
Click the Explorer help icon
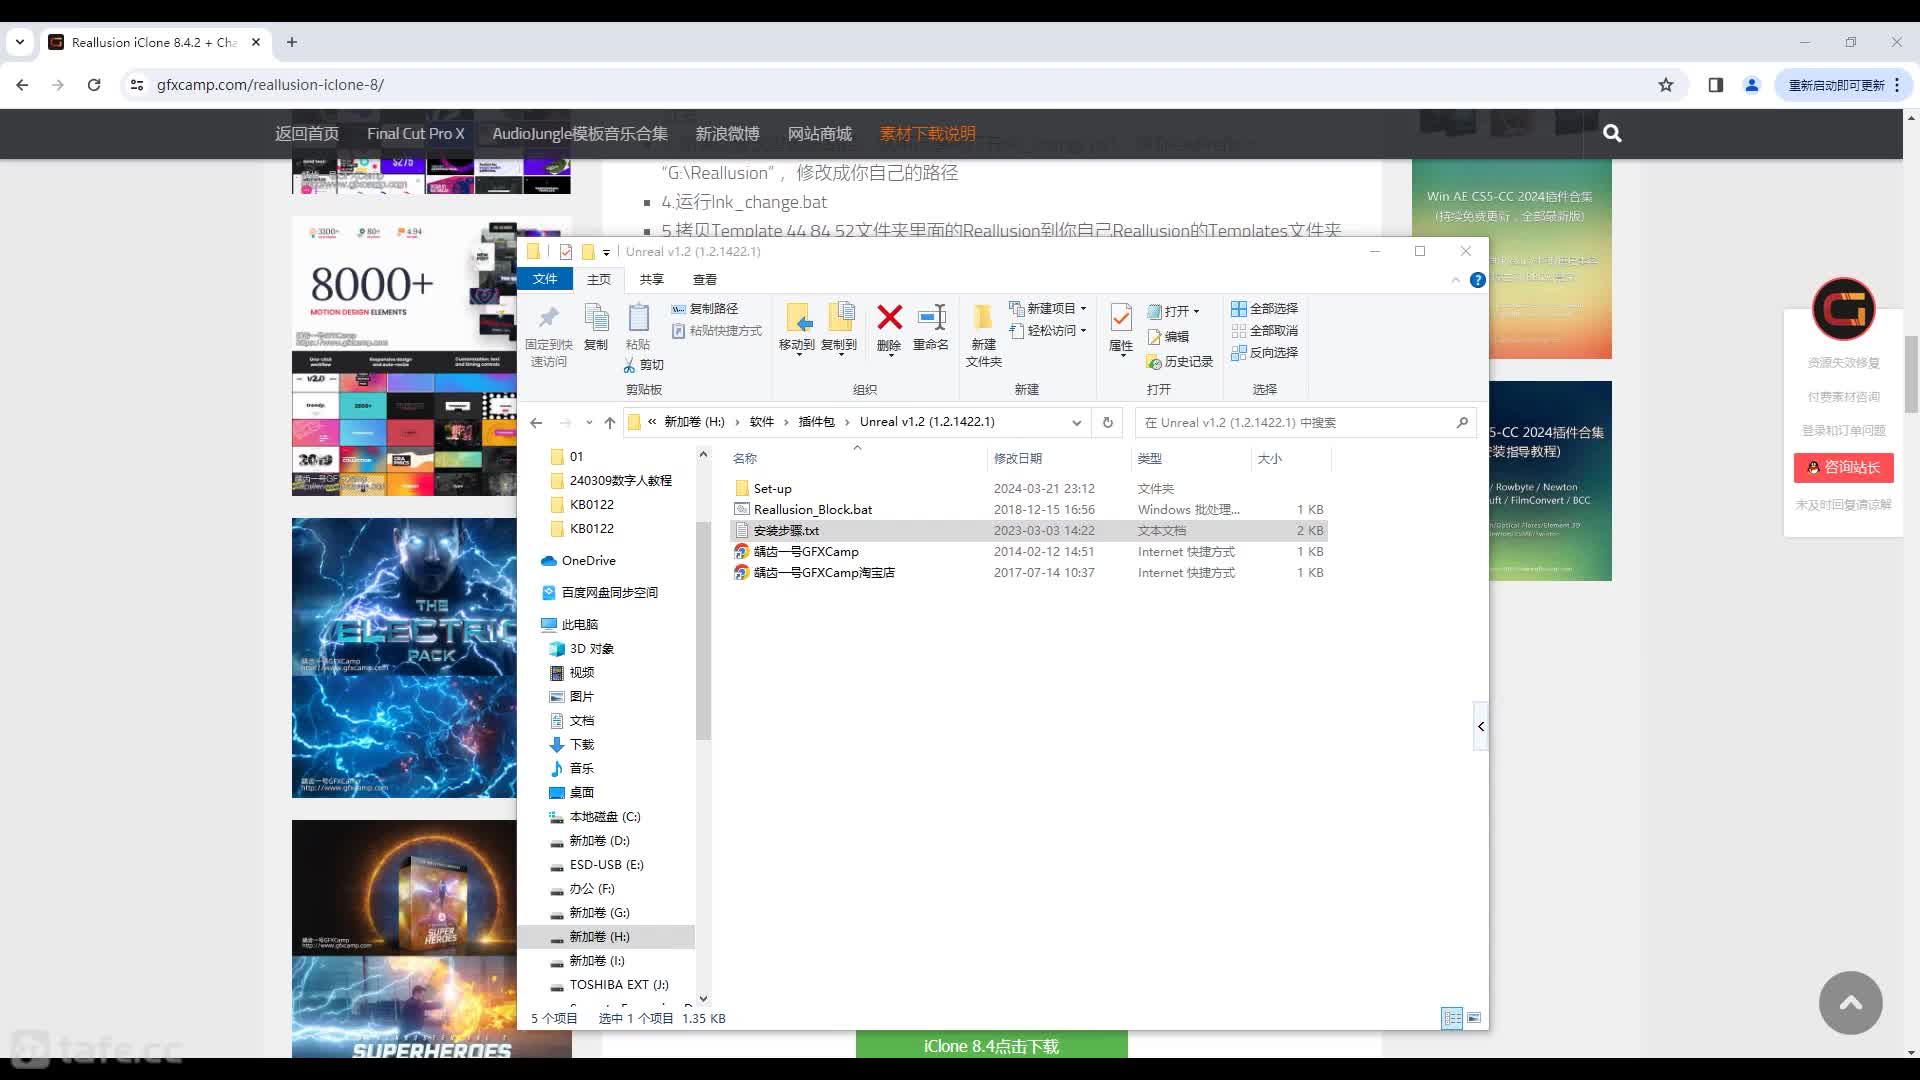[x=1478, y=280]
